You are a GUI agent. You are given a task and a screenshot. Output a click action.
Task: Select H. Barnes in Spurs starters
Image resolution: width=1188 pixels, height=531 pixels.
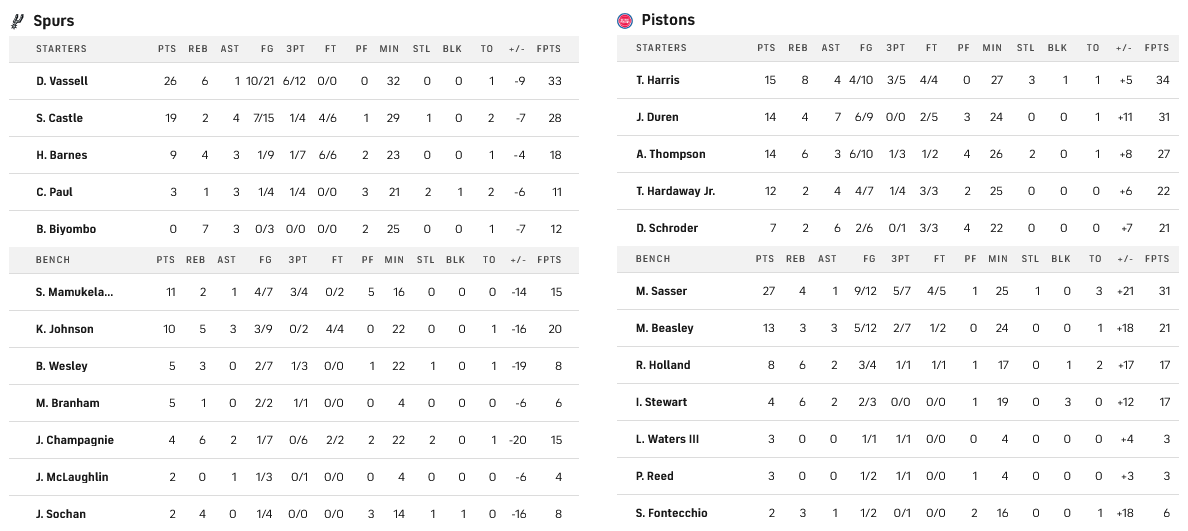pyautogui.click(x=61, y=155)
